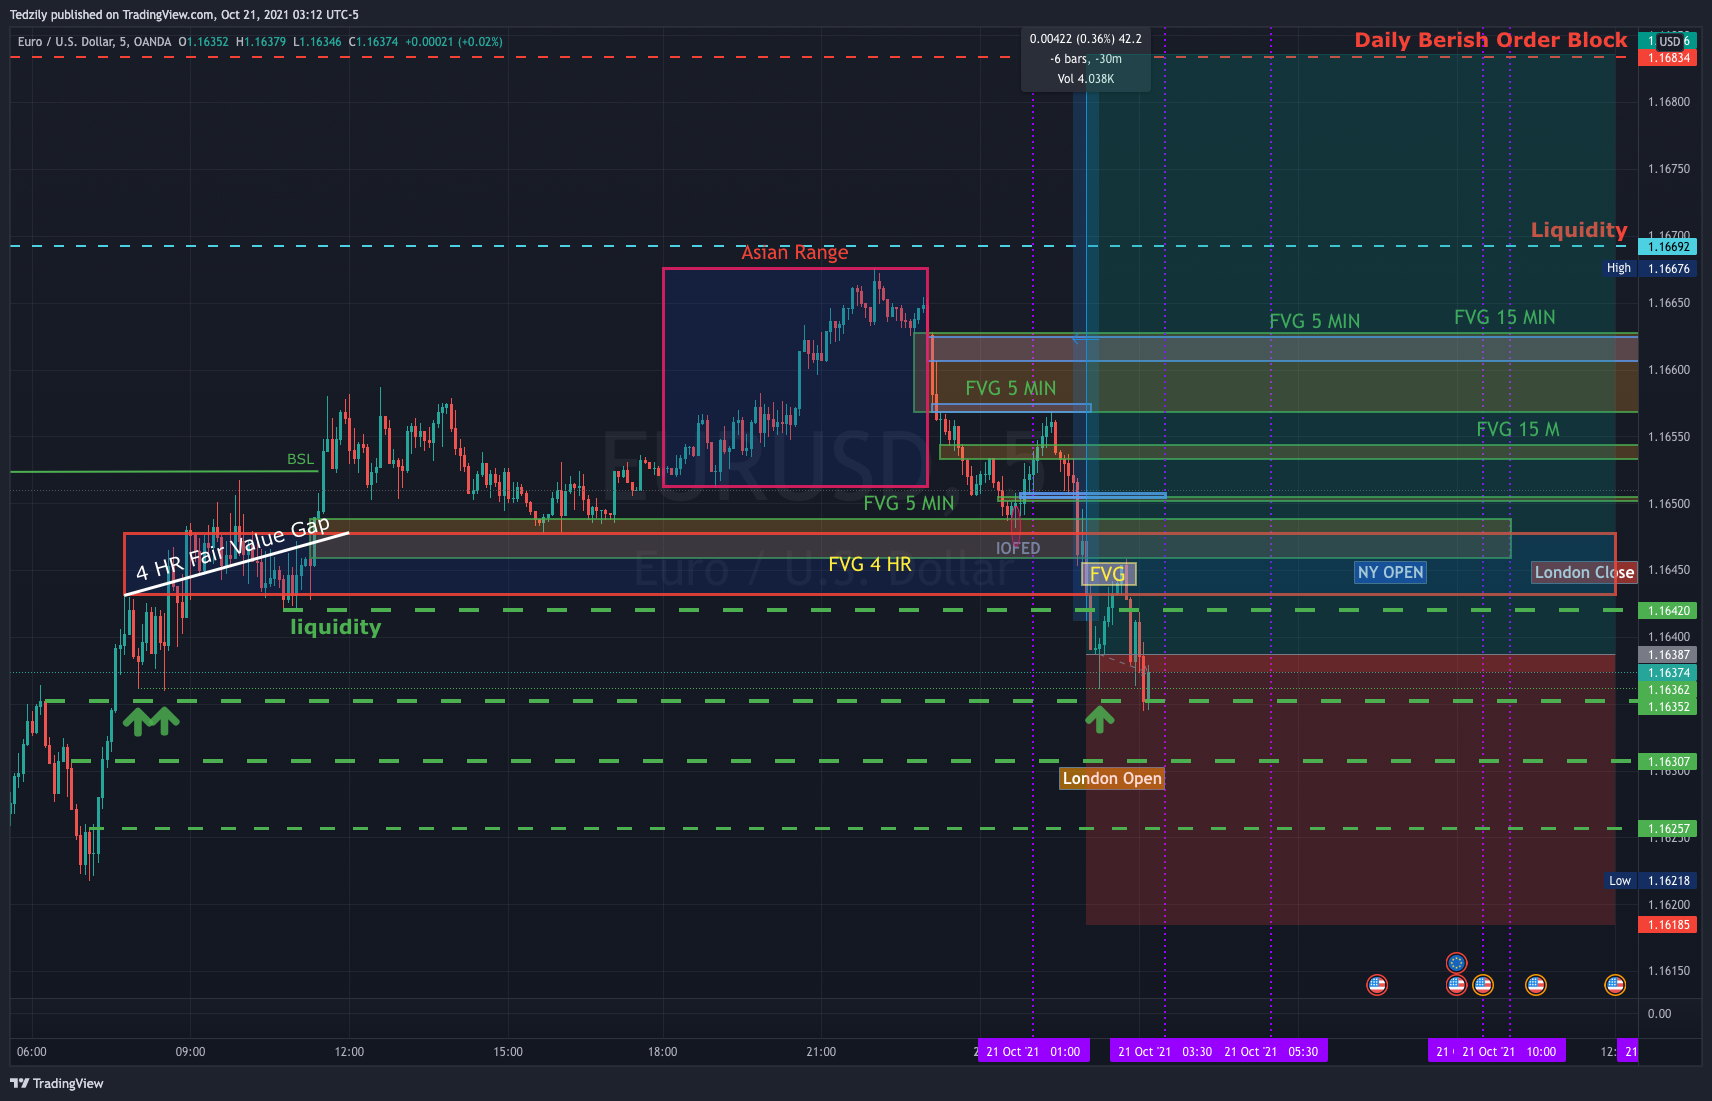Click the Tedzily published on TradingView.com header
This screenshot has height=1101, width=1712.
pos(184,14)
